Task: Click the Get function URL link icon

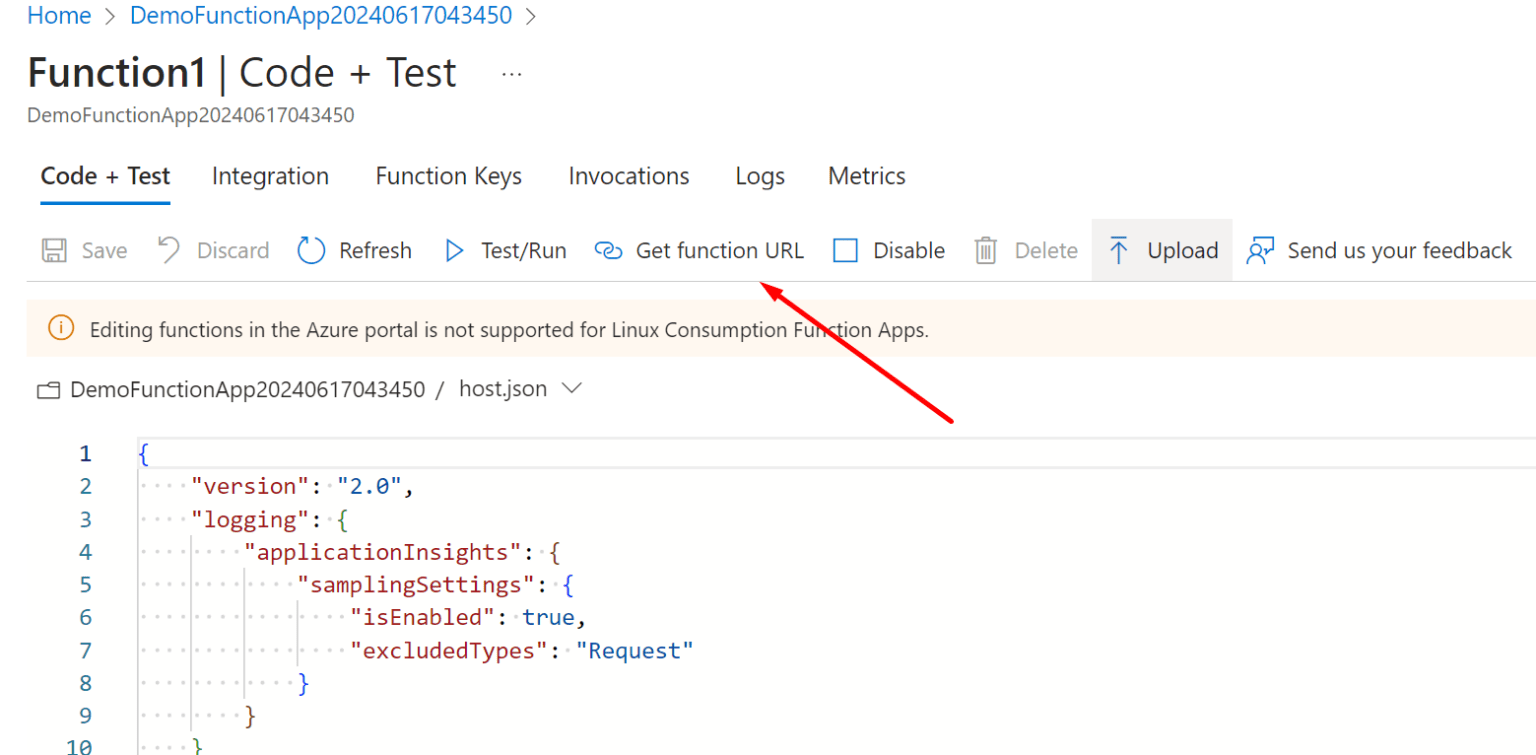Action: [608, 250]
